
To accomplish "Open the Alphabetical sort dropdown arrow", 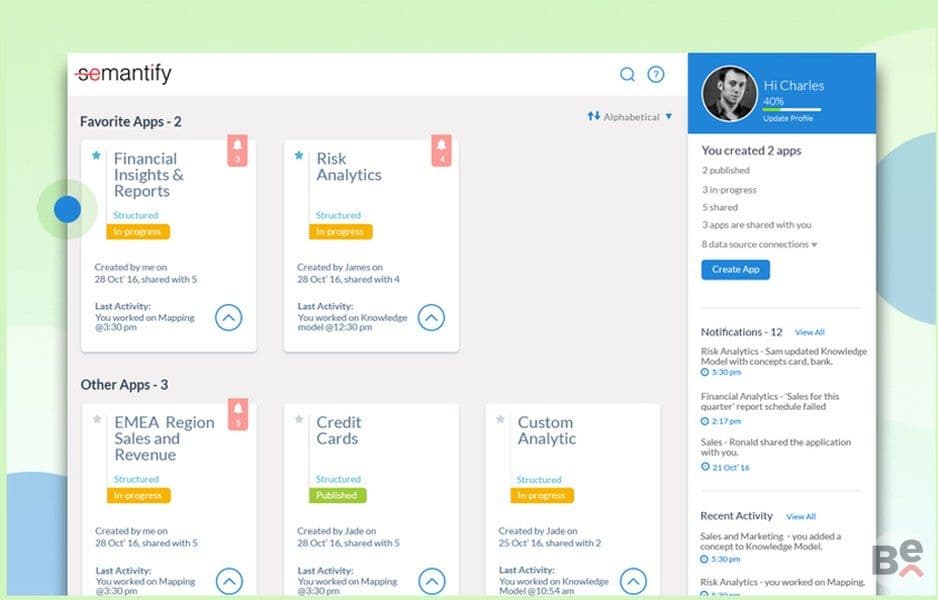I will coord(669,116).
